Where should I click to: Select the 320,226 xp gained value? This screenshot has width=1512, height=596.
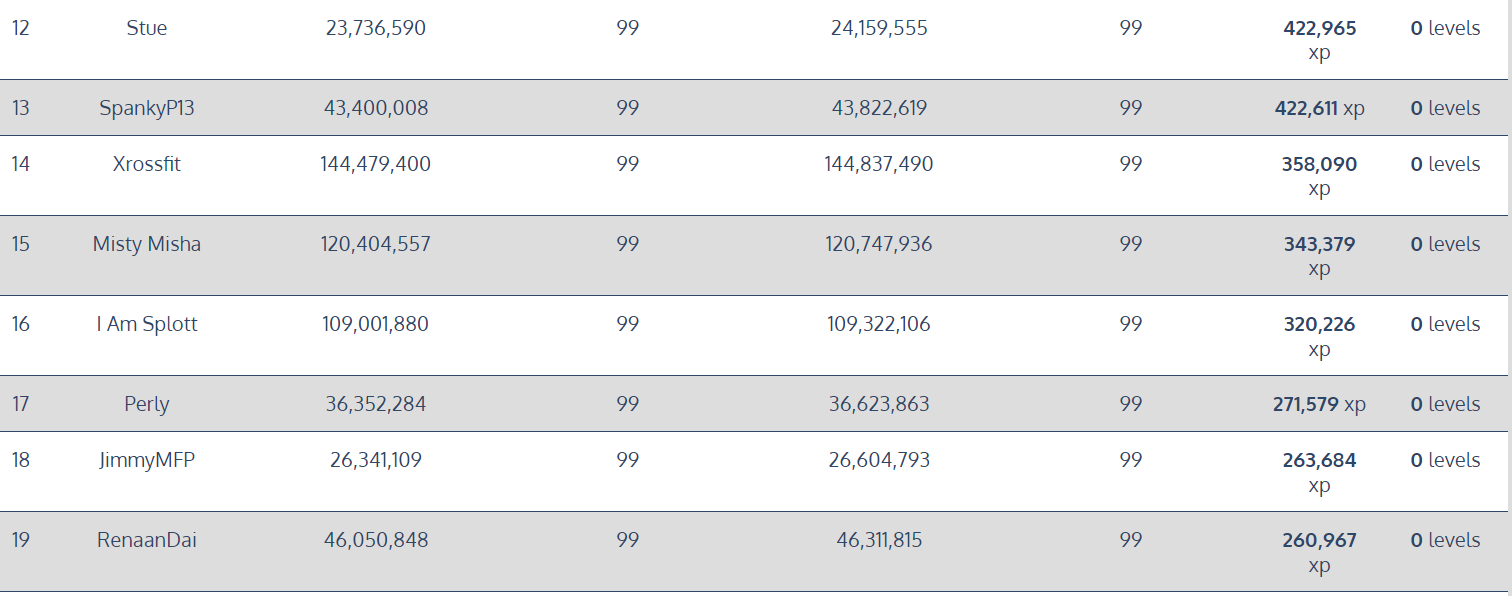tap(1319, 325)
